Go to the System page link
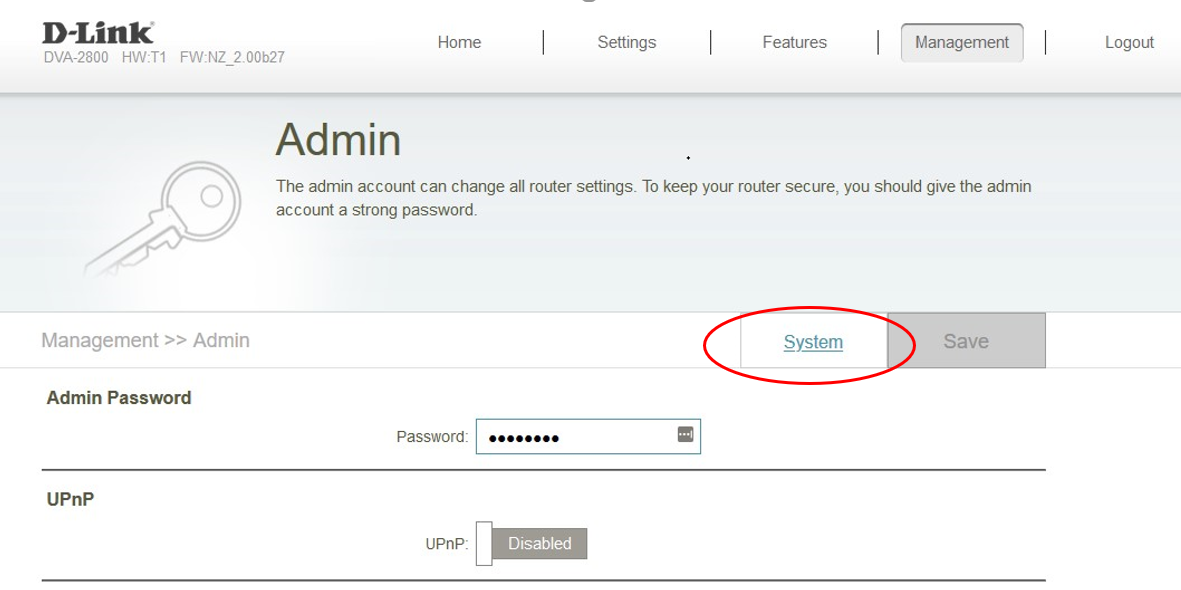This screenshot has width=1181, height=590. coord(813,342)
